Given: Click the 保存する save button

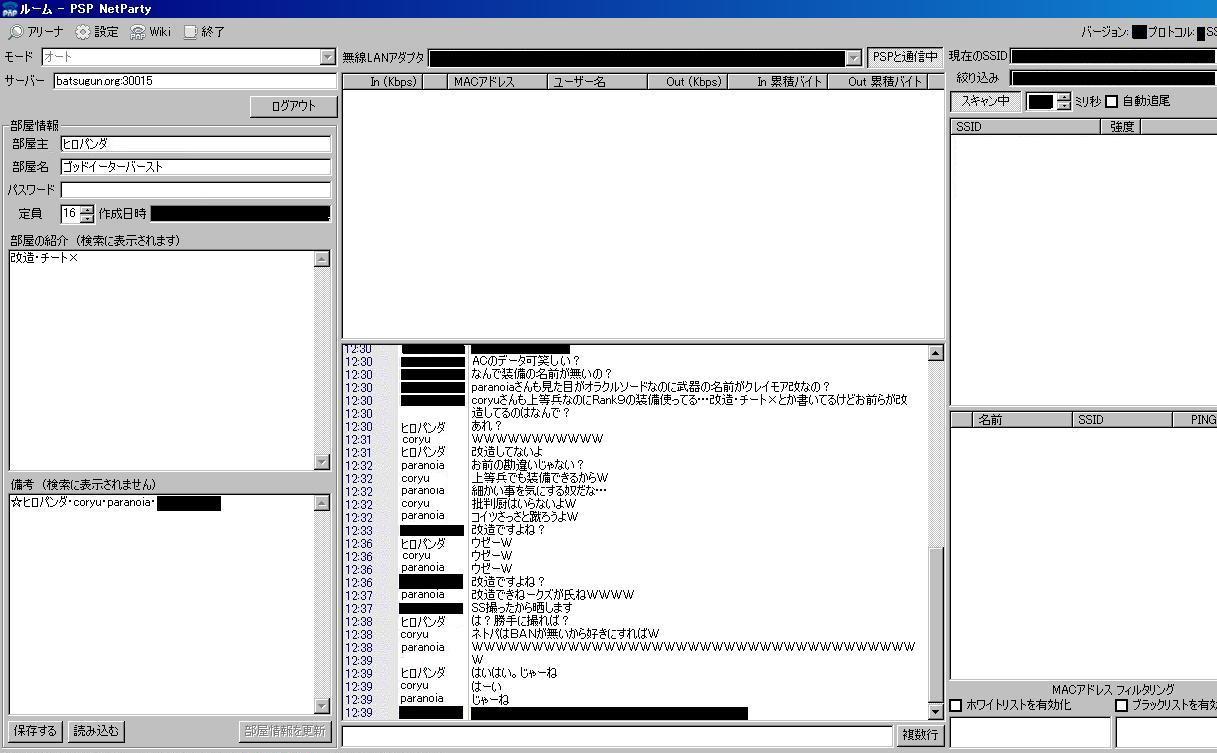Looking at the screenshot, I should (x=35, y=731).
